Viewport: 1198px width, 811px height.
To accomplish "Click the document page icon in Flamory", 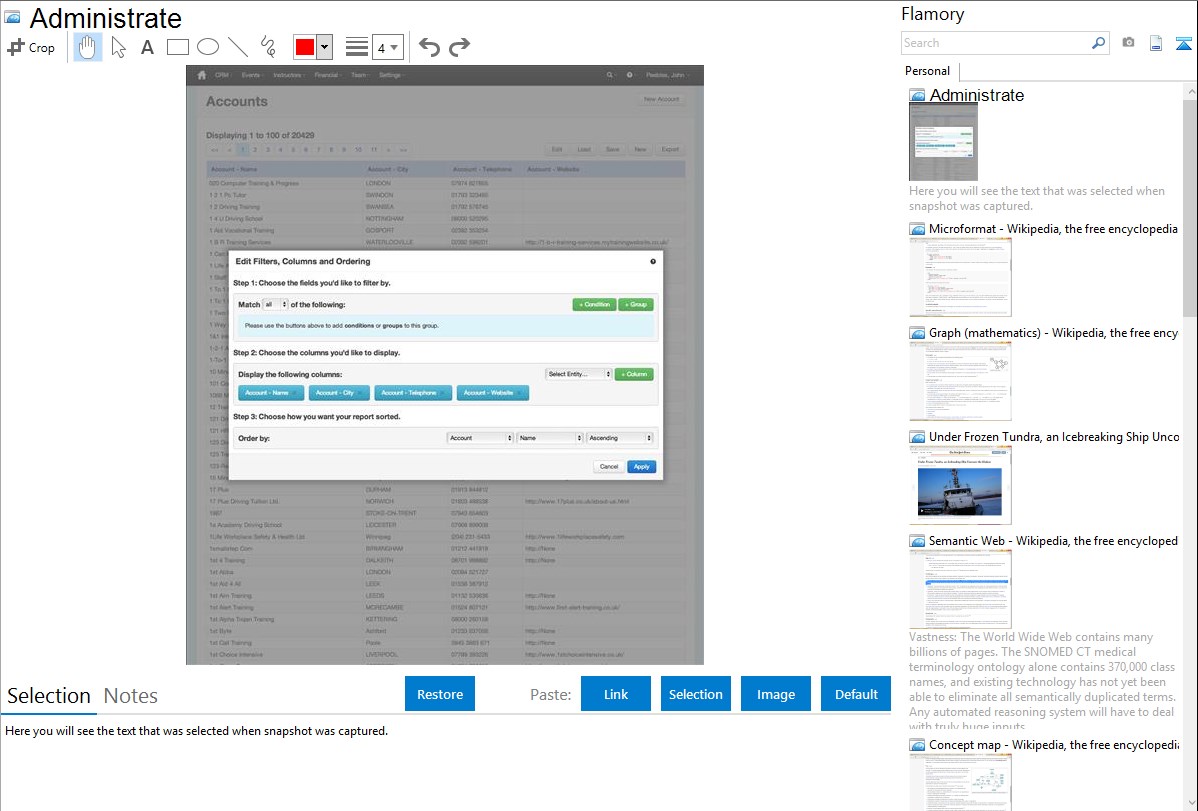I will pos(1156,43).
